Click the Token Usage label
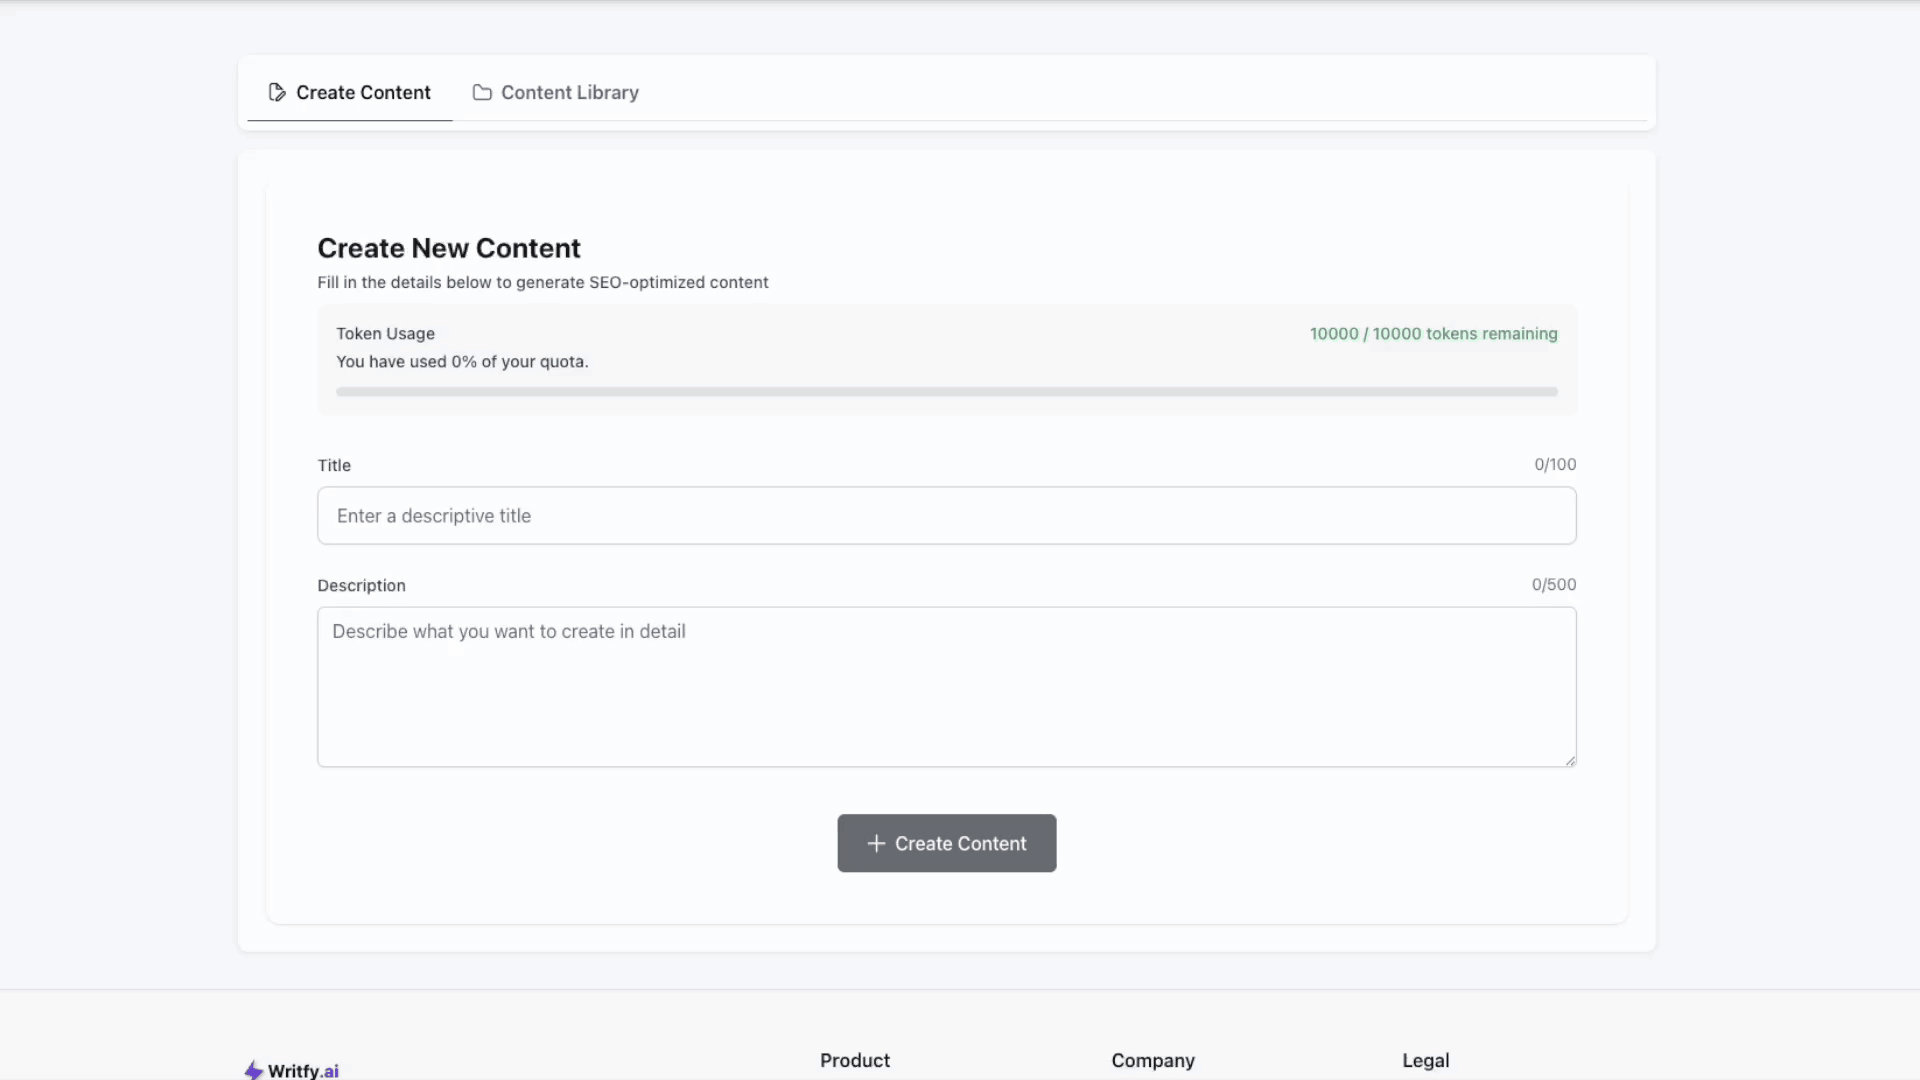The image size is (1920, 1080). tap(385, 334)
